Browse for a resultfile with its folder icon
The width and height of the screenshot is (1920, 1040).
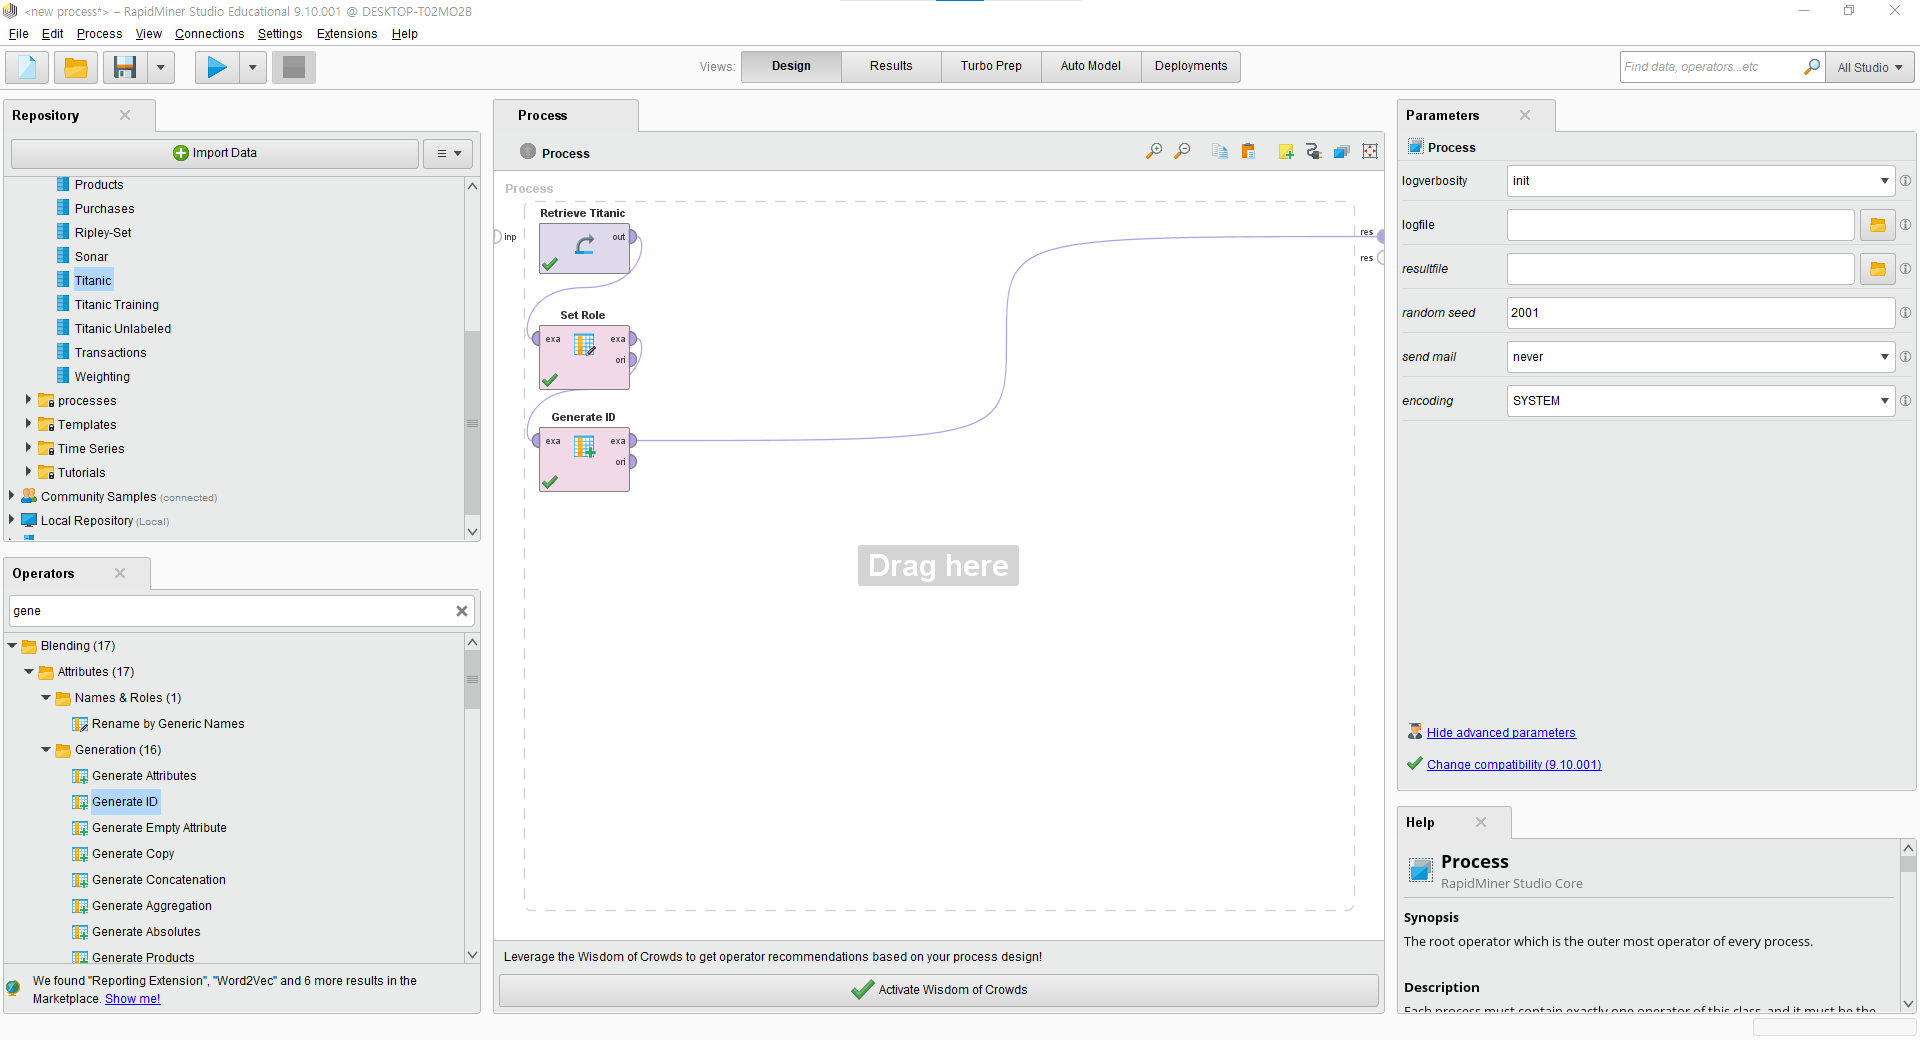coord(1877,269)
